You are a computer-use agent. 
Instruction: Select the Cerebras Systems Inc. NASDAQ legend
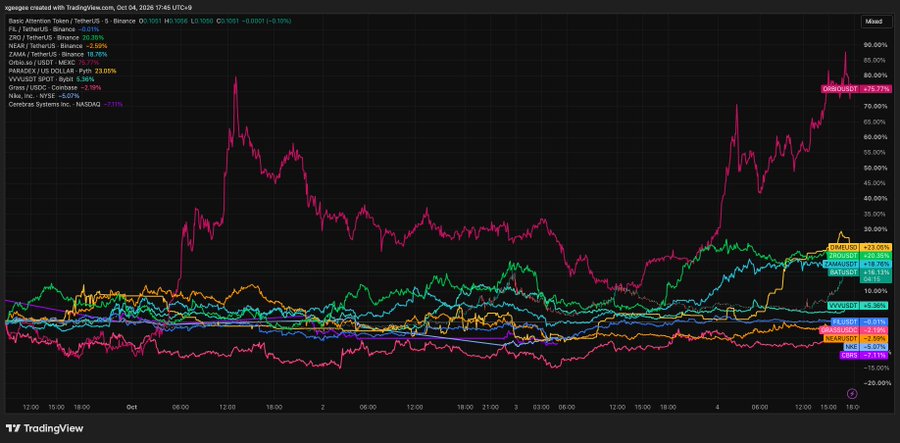(65, 104)
